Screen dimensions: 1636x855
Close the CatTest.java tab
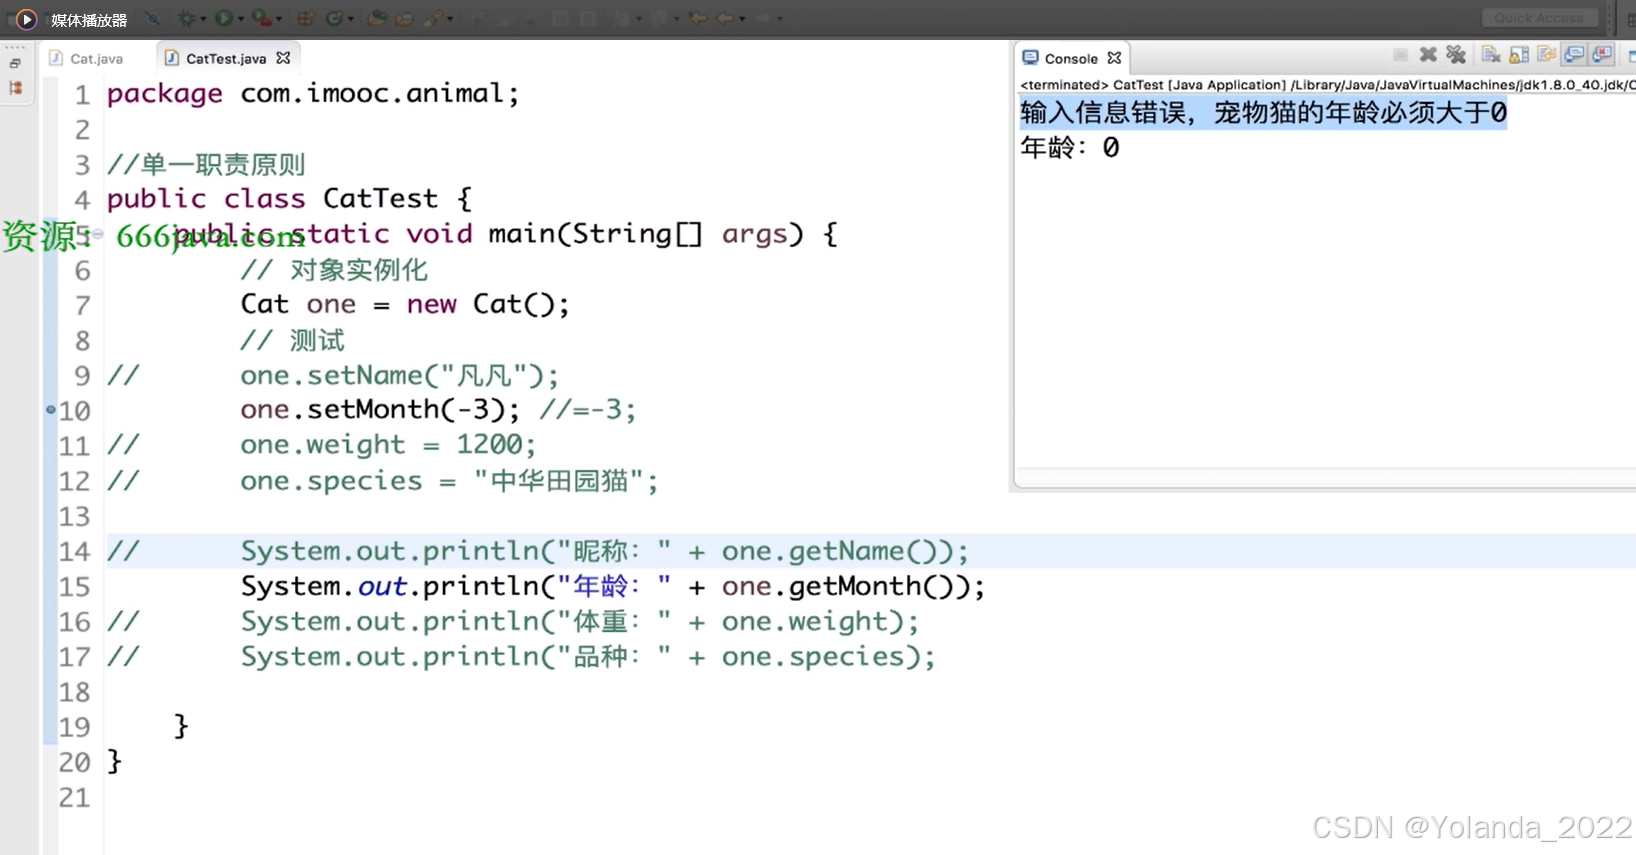coord(284,58)
